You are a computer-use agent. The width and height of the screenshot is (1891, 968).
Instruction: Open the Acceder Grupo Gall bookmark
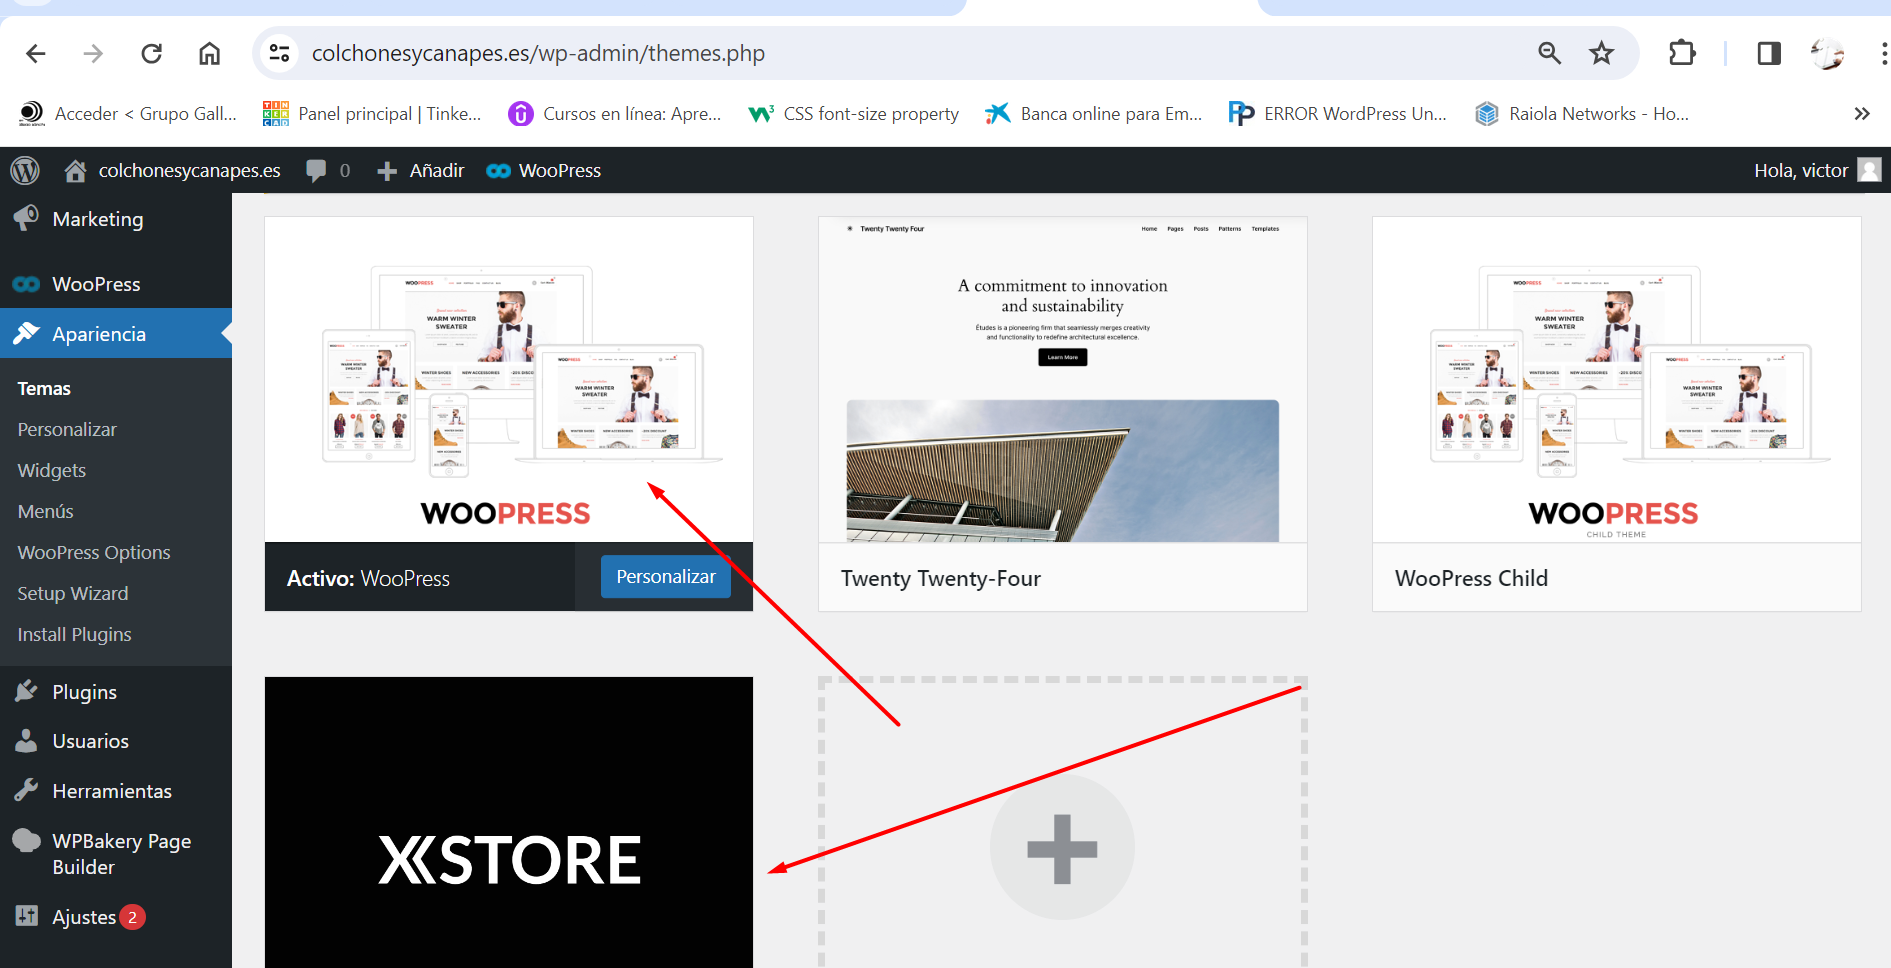click(128, 114)
